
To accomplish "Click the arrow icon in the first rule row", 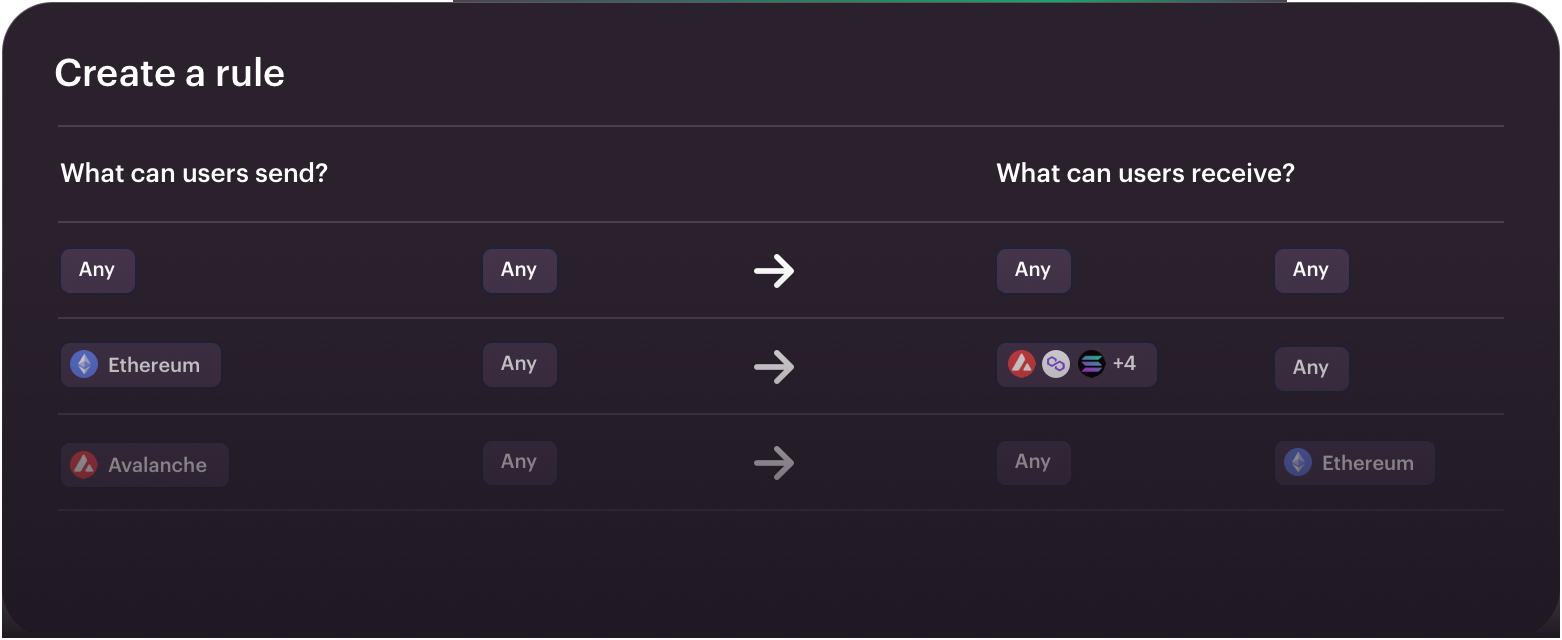I will pyautogui.click(x=775, y=270).
